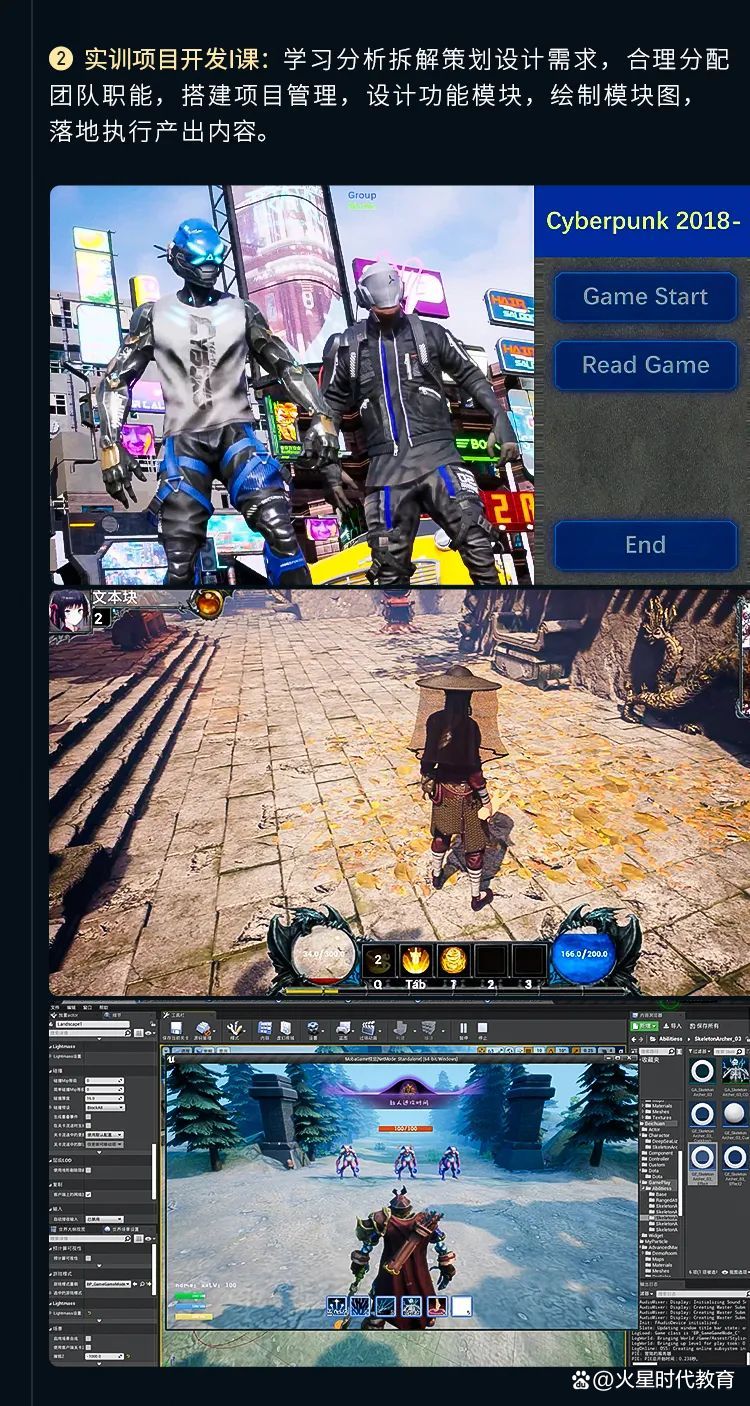Click the white empty skill slot in viewport
The height and width of the screenshot is (1406, 750).
(x=461, y=1306)
